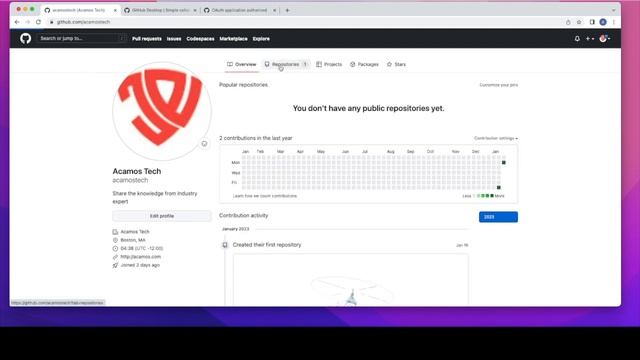
Task: Open the Chrome profile avatar
Action: [603, 22]
